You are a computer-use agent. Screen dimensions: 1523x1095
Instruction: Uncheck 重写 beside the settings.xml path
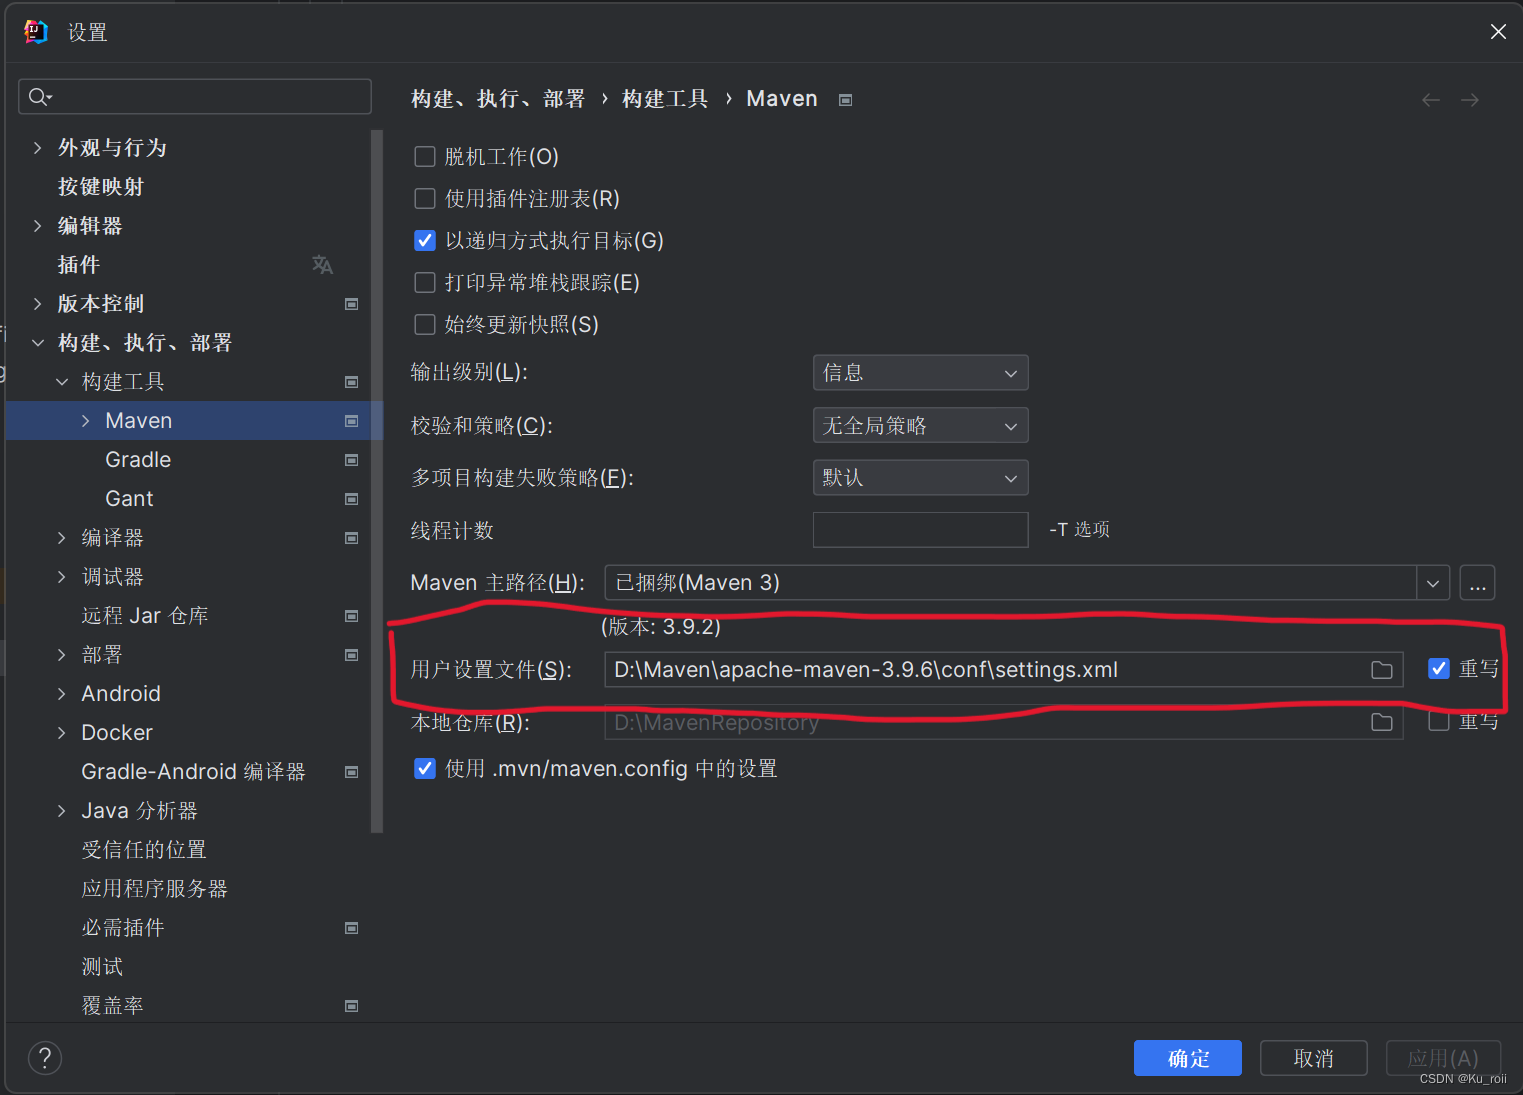(1439, 668)
